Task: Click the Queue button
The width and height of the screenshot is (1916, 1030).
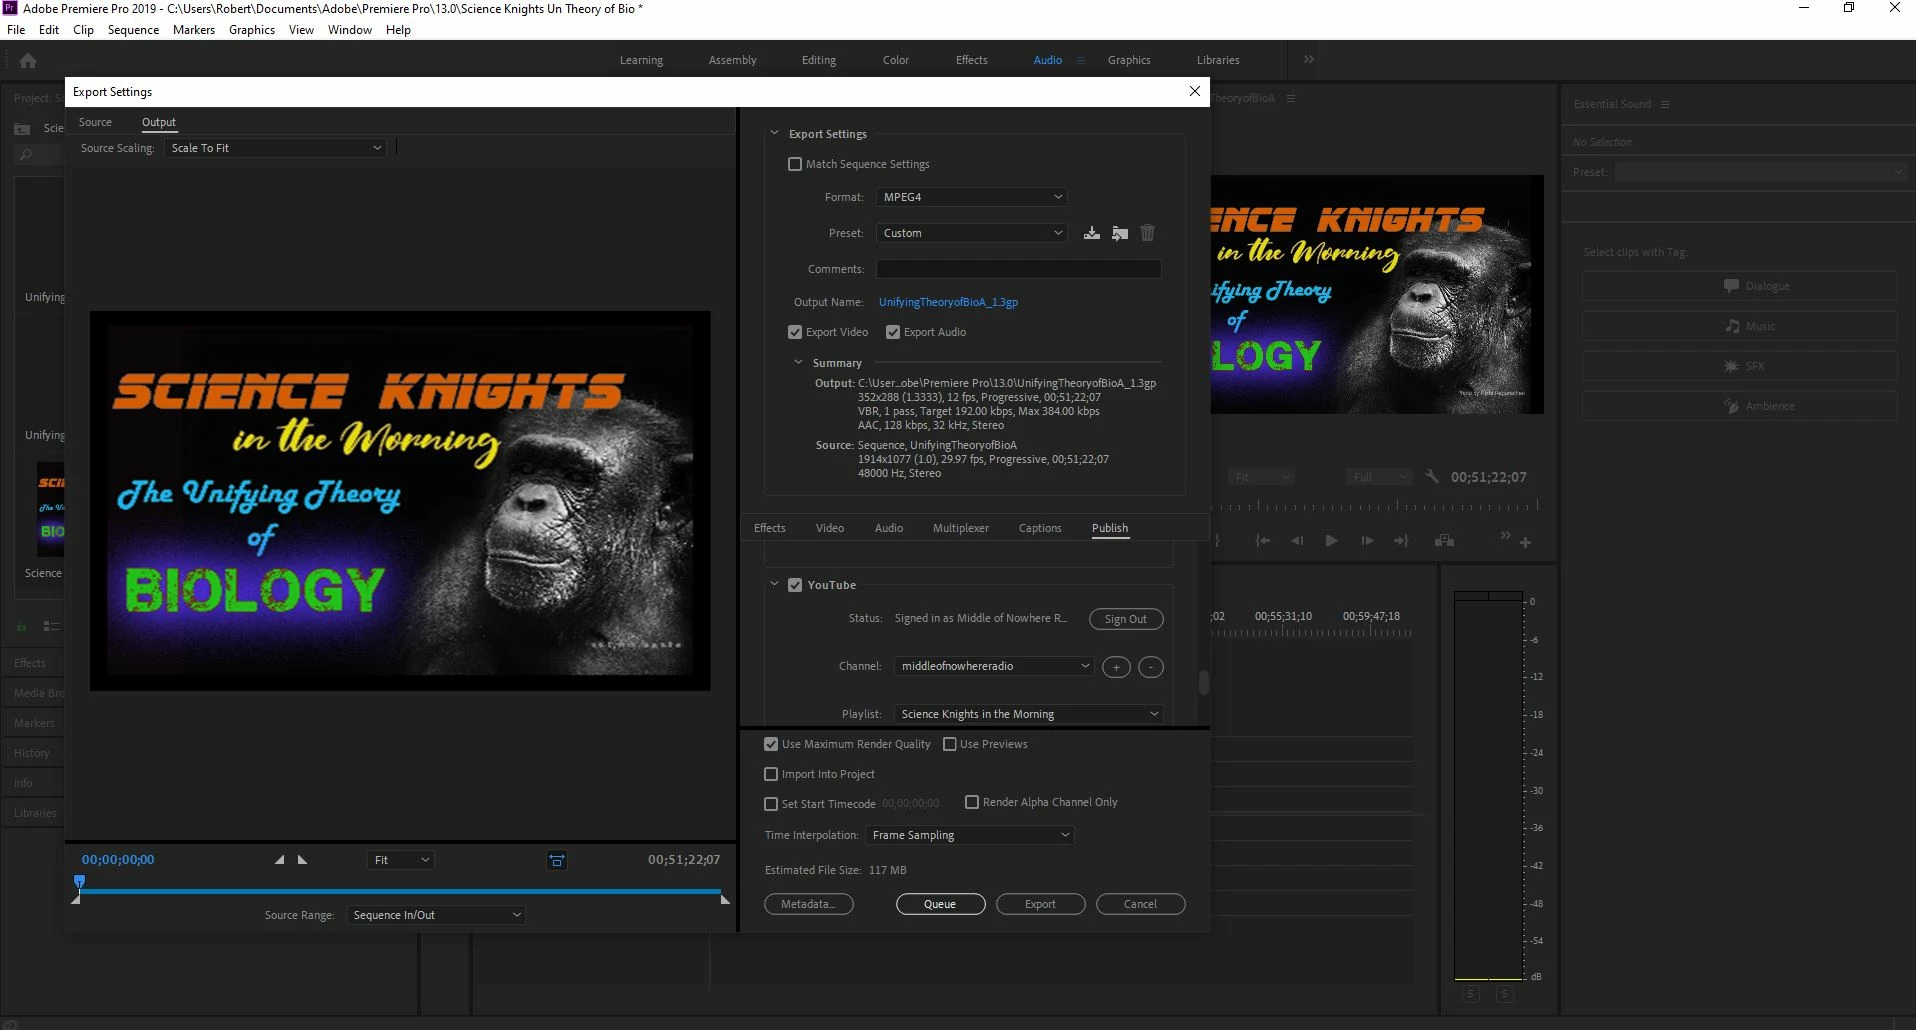Action: (940, 904)
